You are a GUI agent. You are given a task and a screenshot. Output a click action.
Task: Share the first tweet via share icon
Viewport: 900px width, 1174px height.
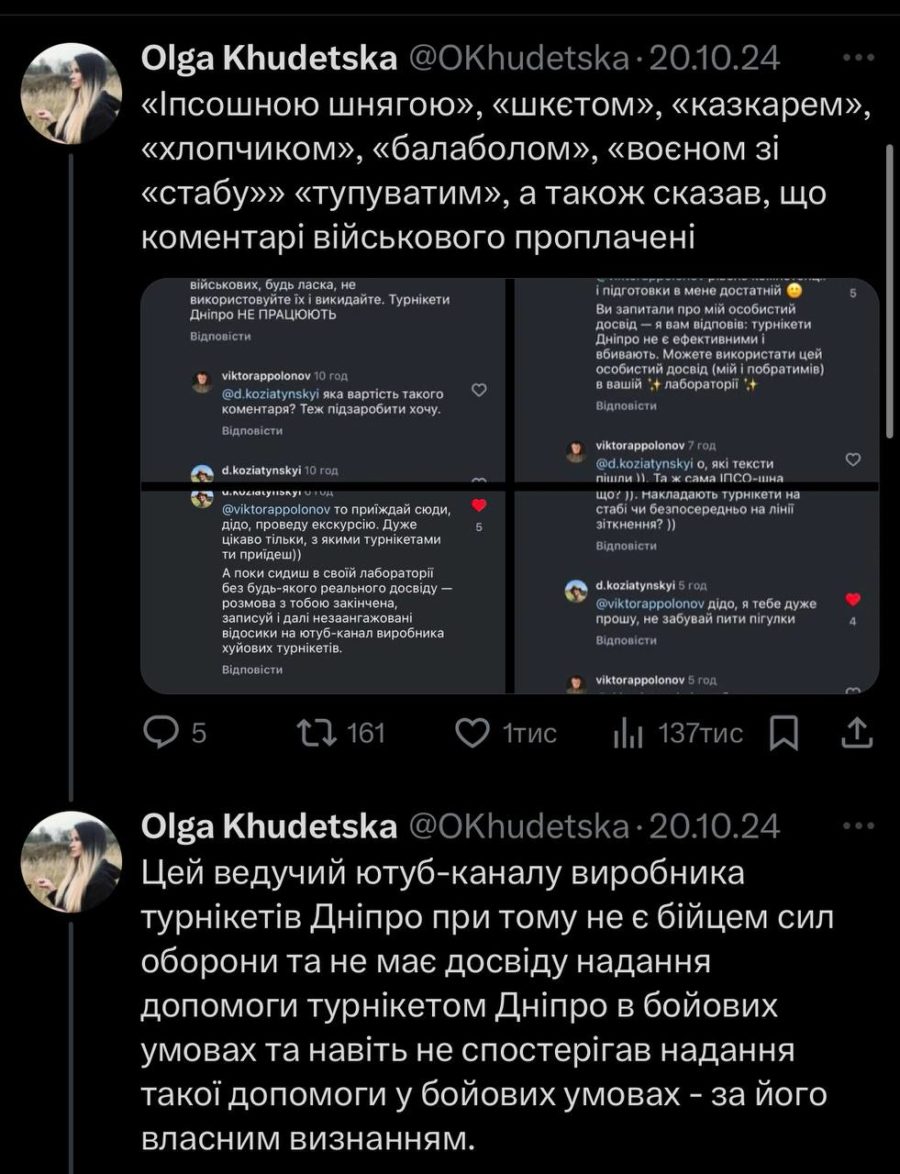coord(858,734)
